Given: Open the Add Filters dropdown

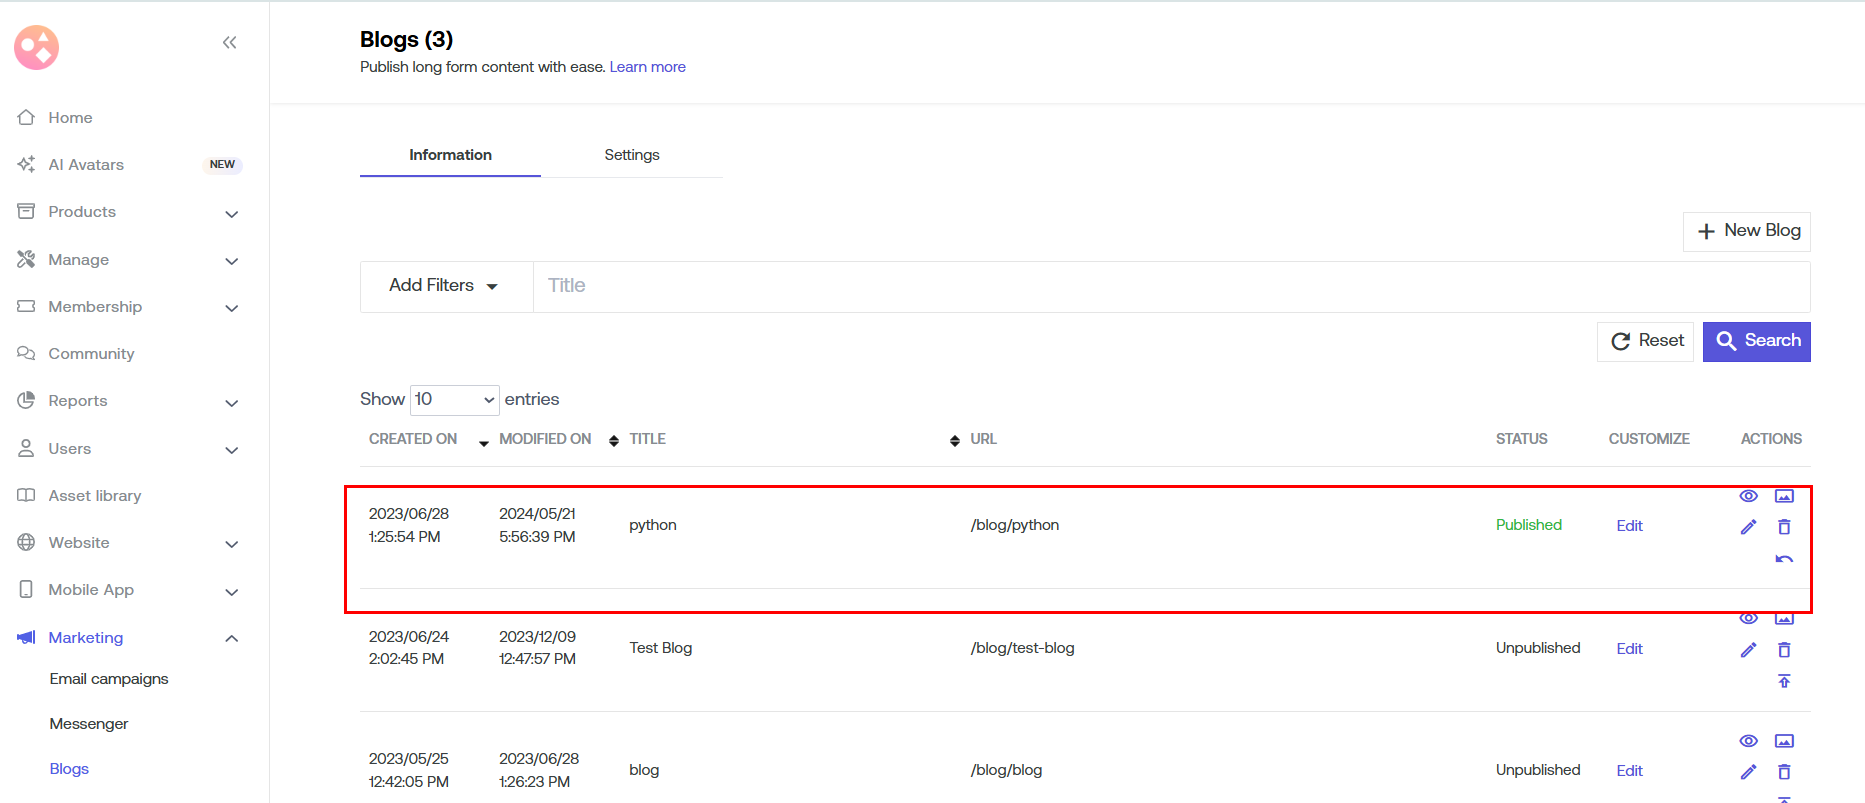Looking at the screenshot, I should coord(444,286).
